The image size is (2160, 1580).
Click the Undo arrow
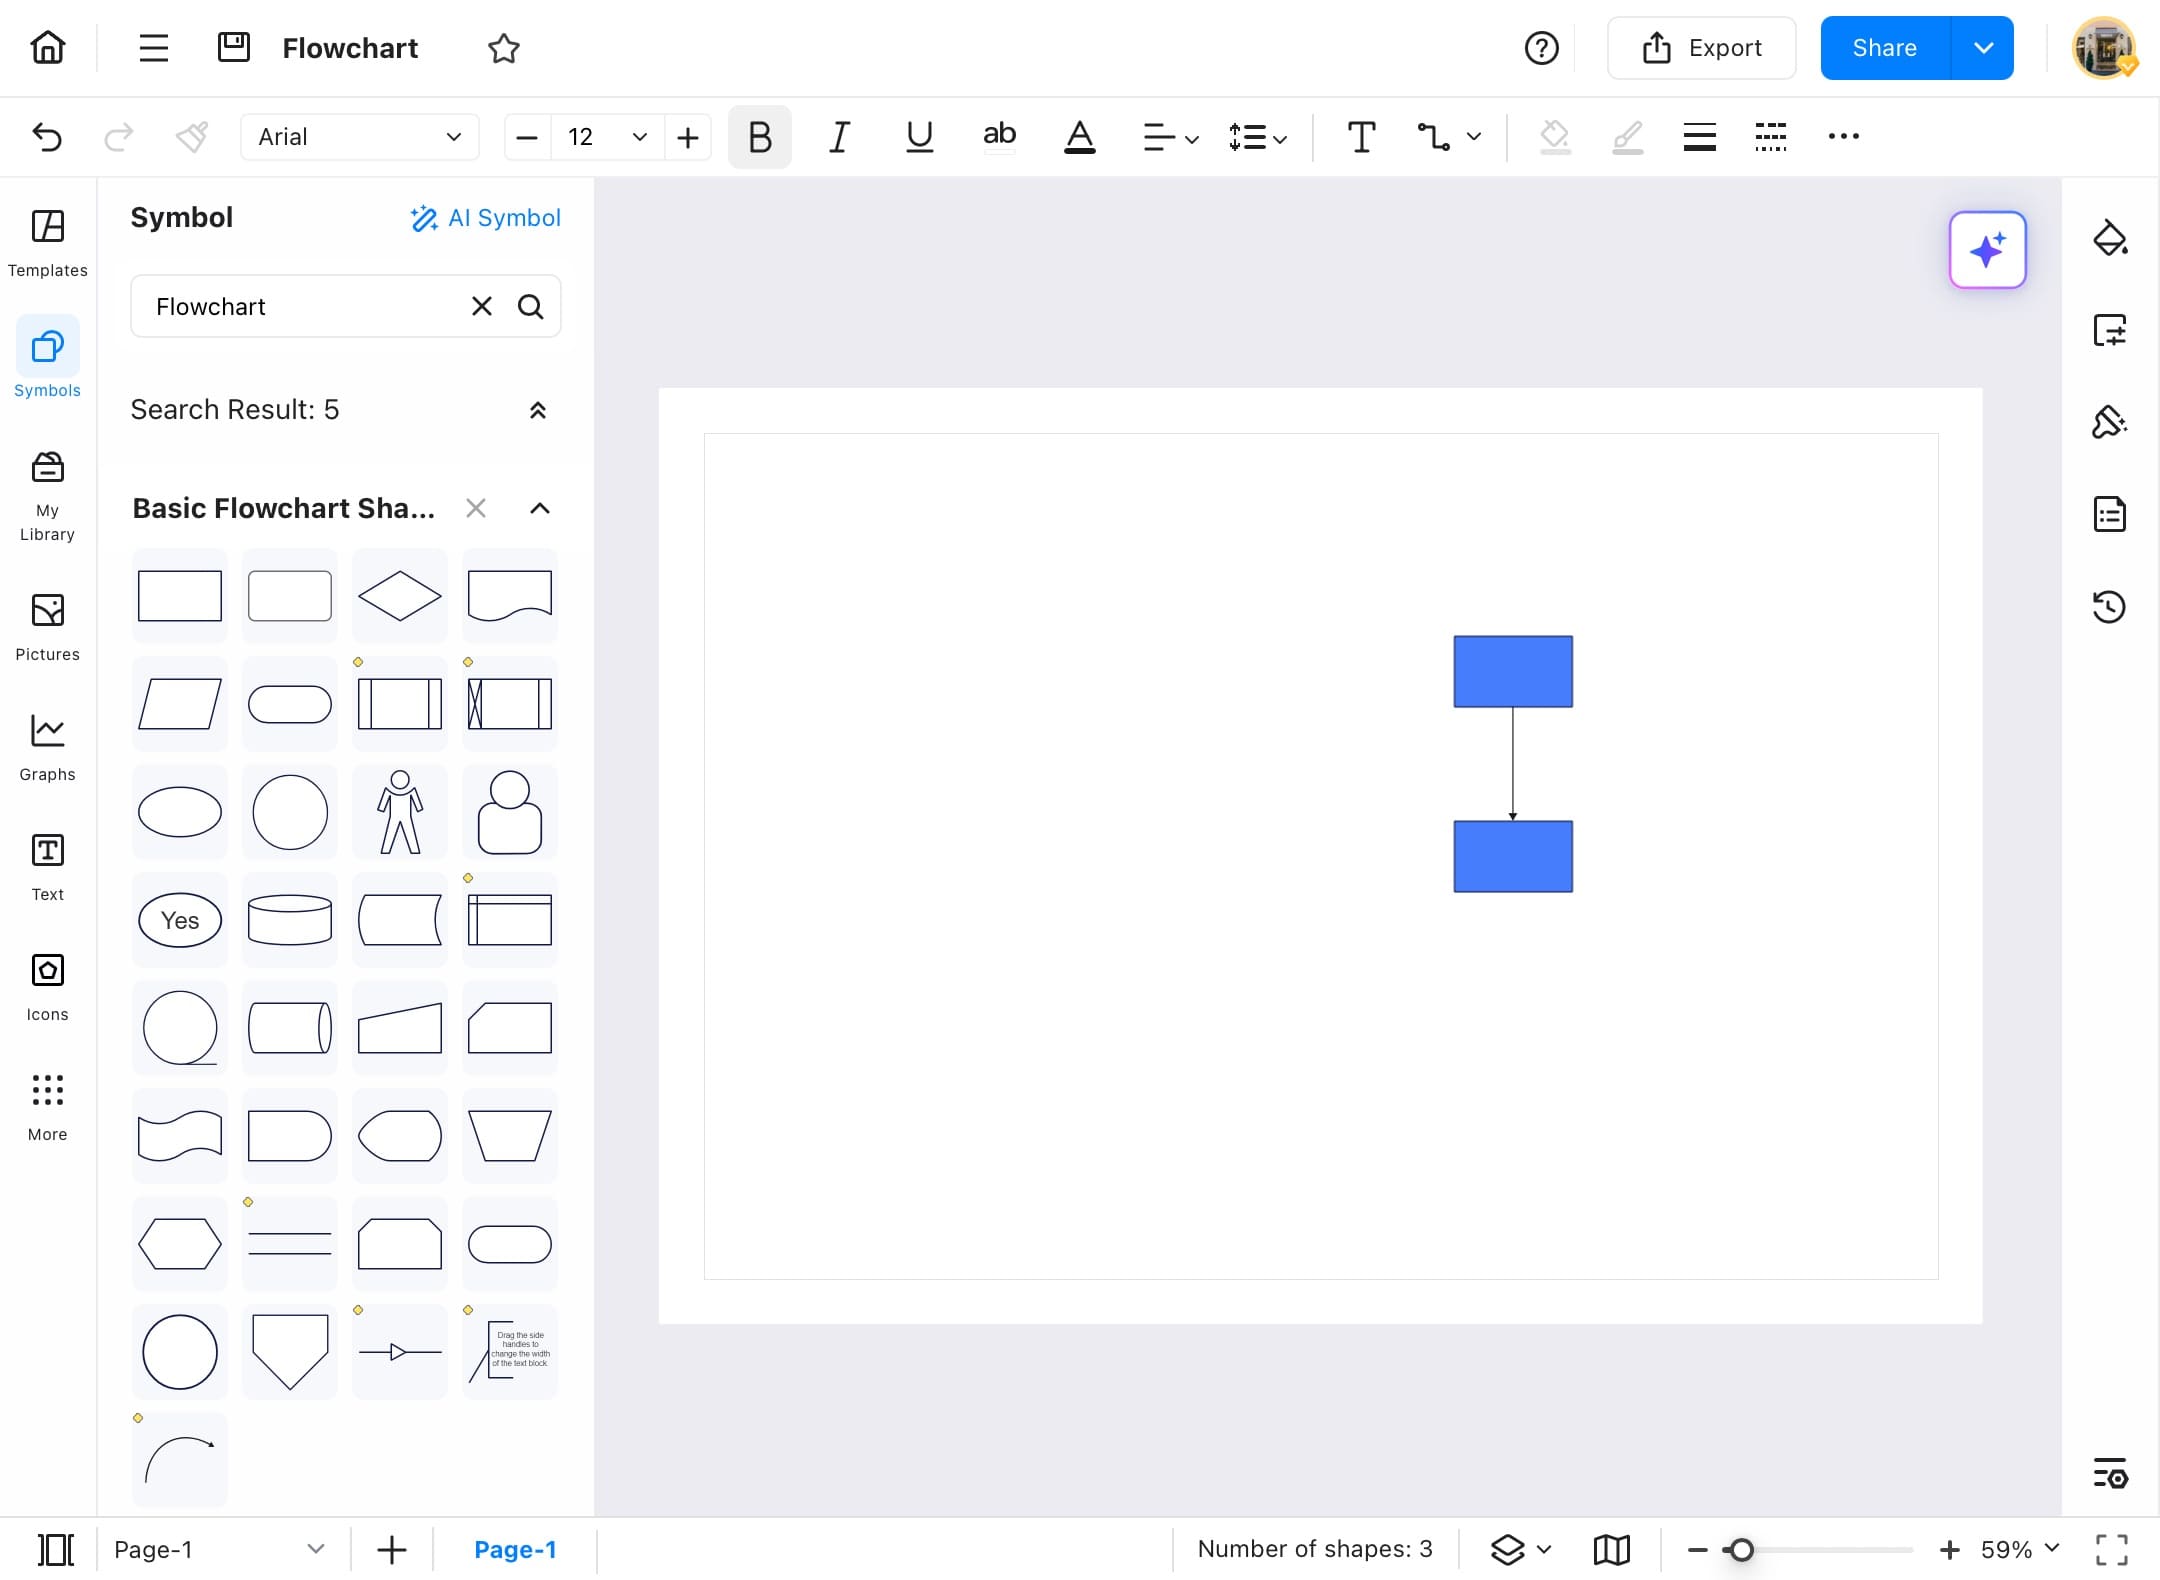click(47, 137)
